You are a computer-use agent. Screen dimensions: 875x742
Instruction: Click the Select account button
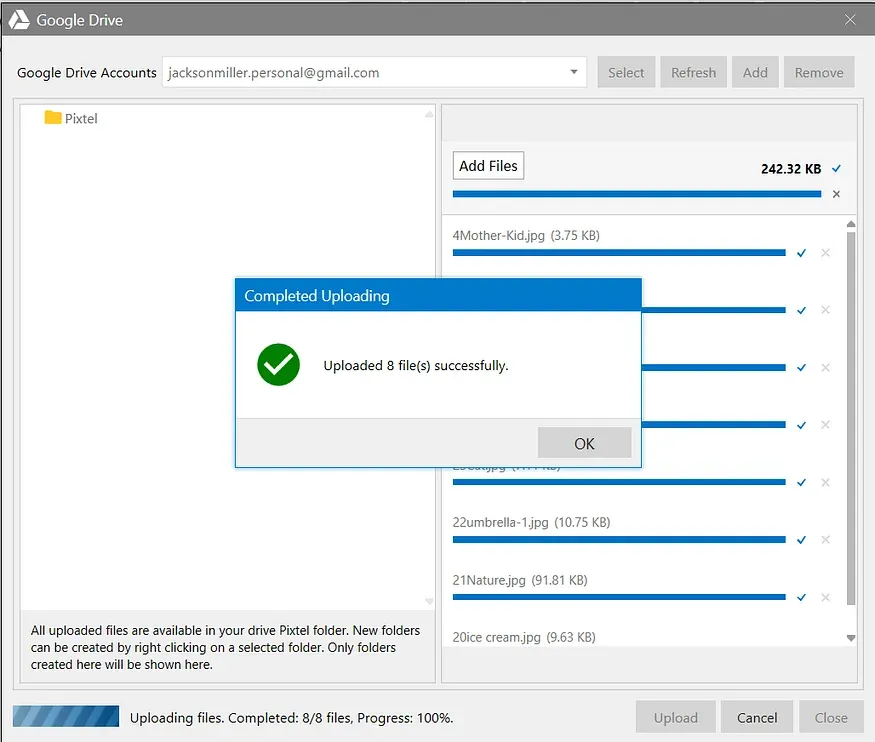tap(626, 72)
